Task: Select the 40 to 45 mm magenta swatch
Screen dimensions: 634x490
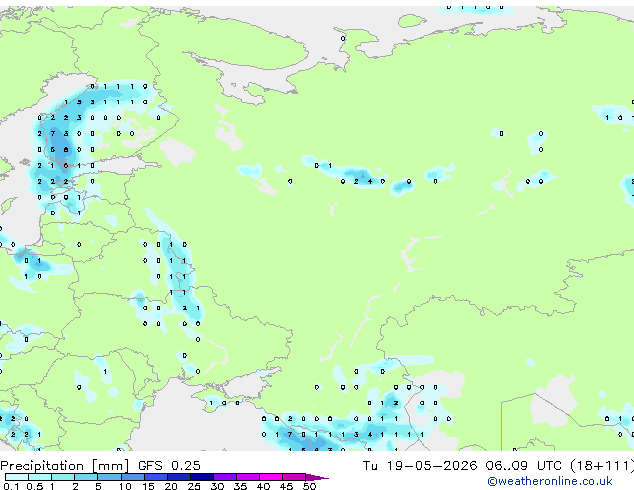Action: [271, 477]
